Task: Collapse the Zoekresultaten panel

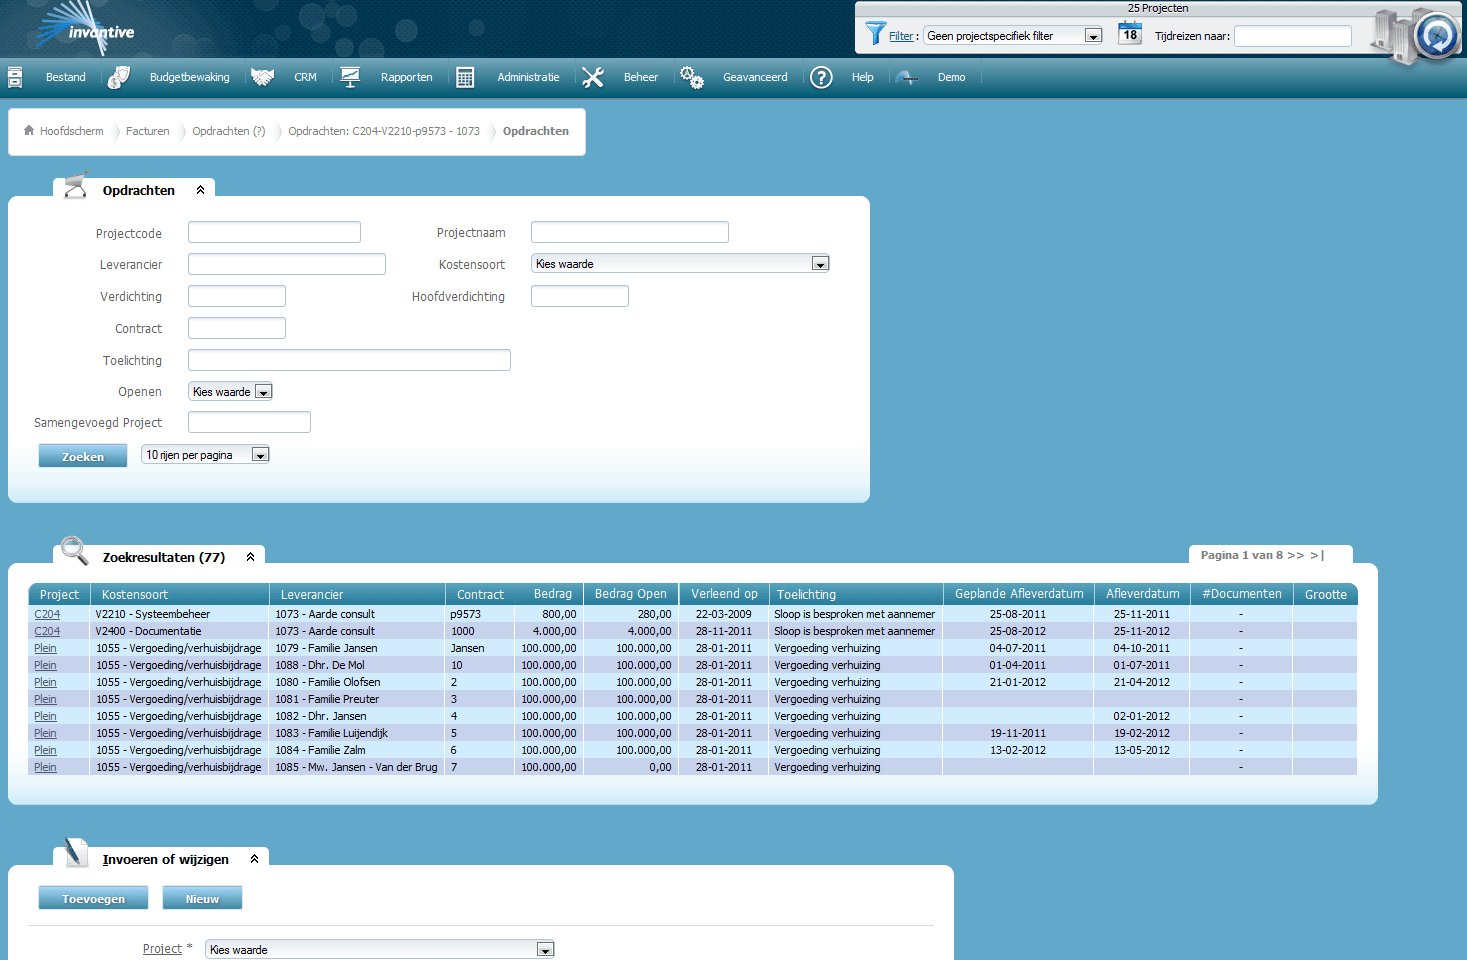Action: coord(251,557)
